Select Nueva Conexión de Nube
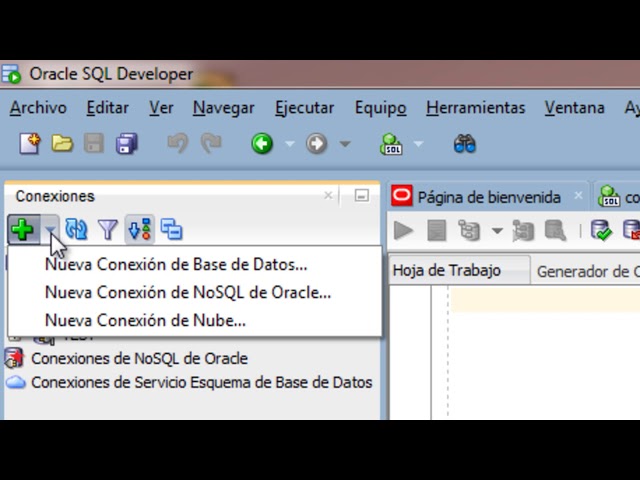This screenshot has width=640, height=480. 195,320
